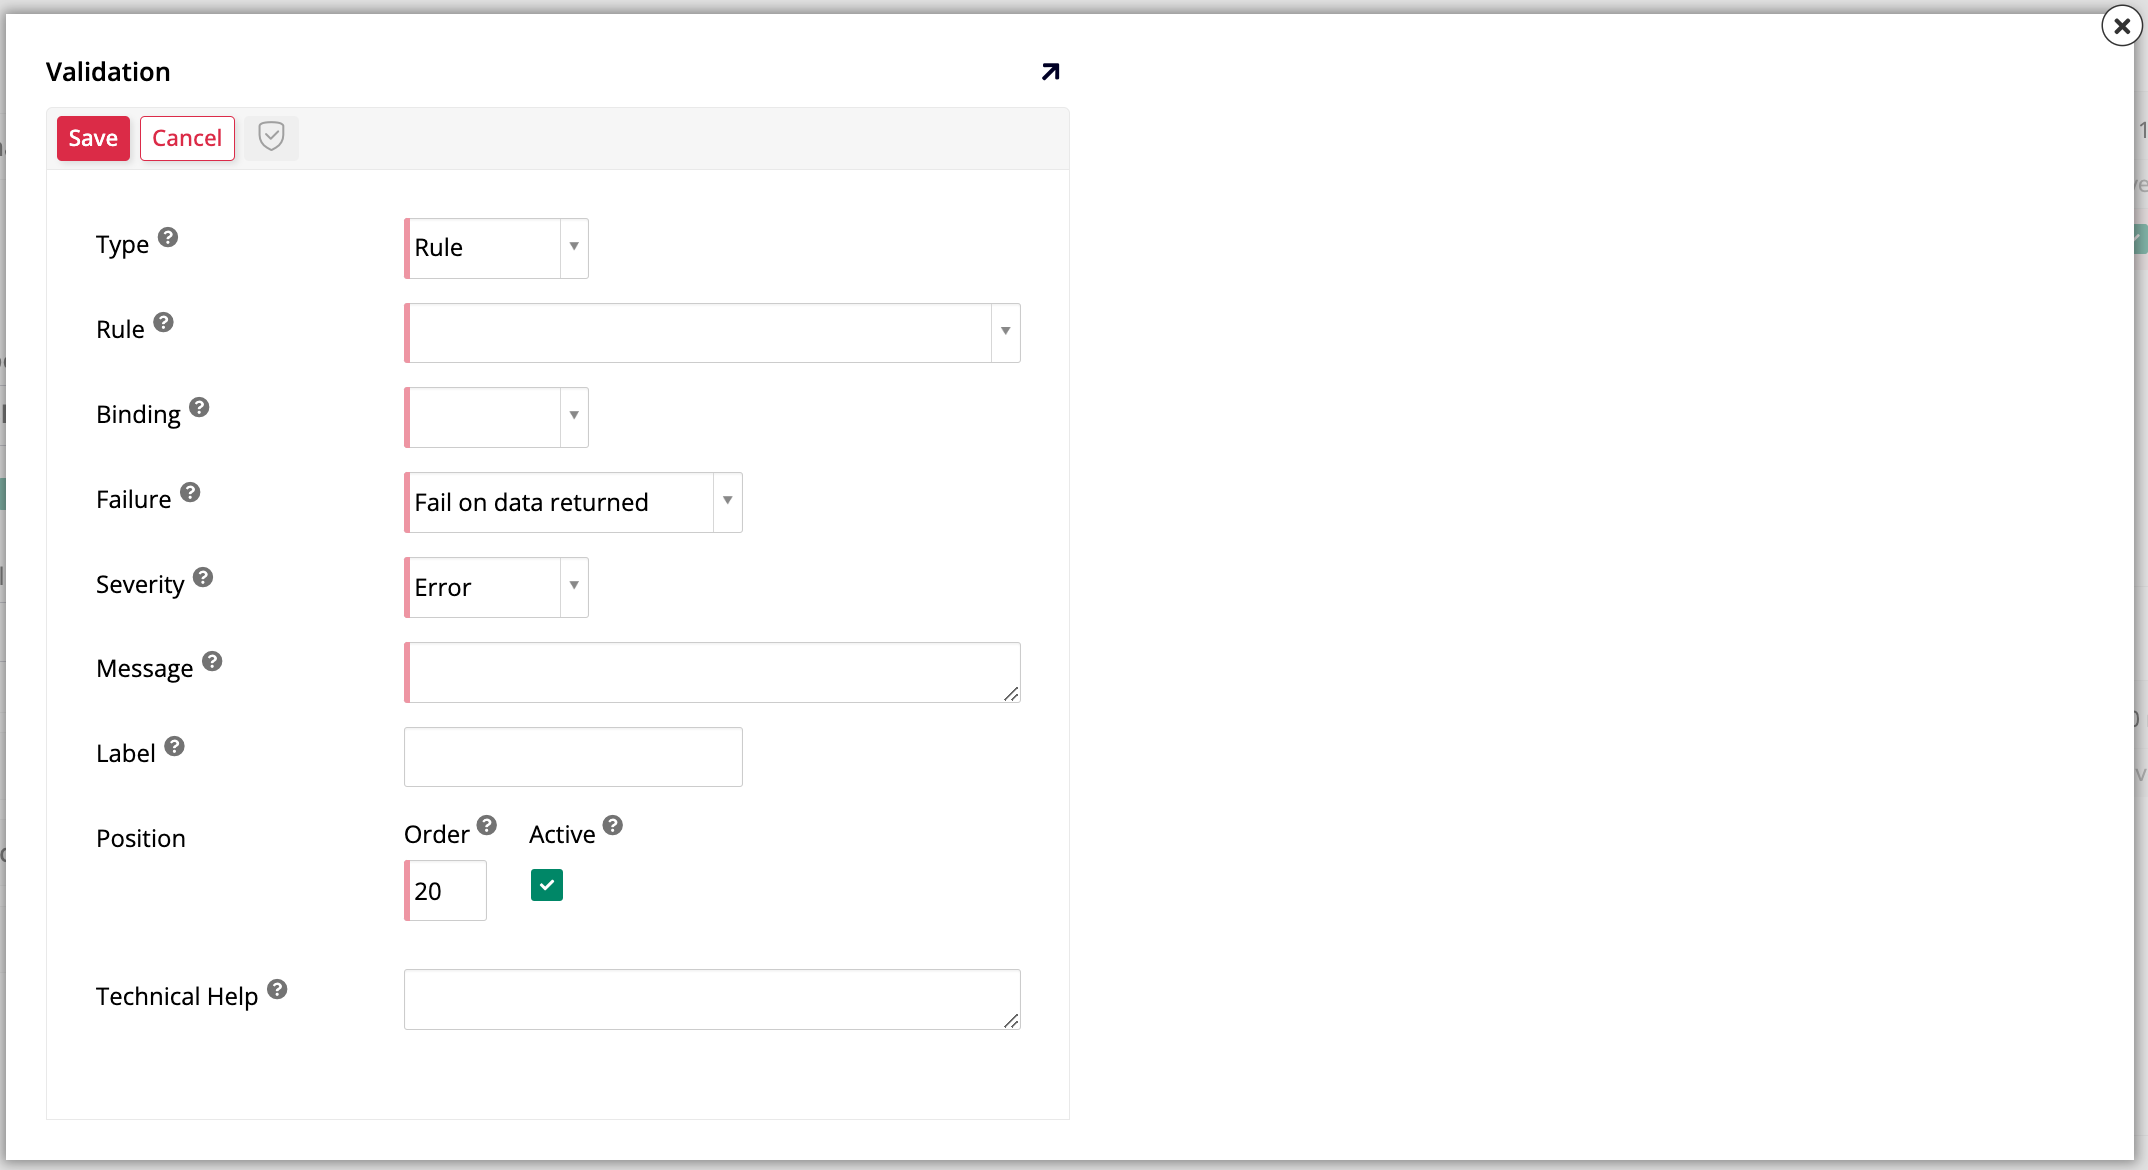Click the Binding help icon
The image size is (2148, 1170).
[x=199, y=407]
